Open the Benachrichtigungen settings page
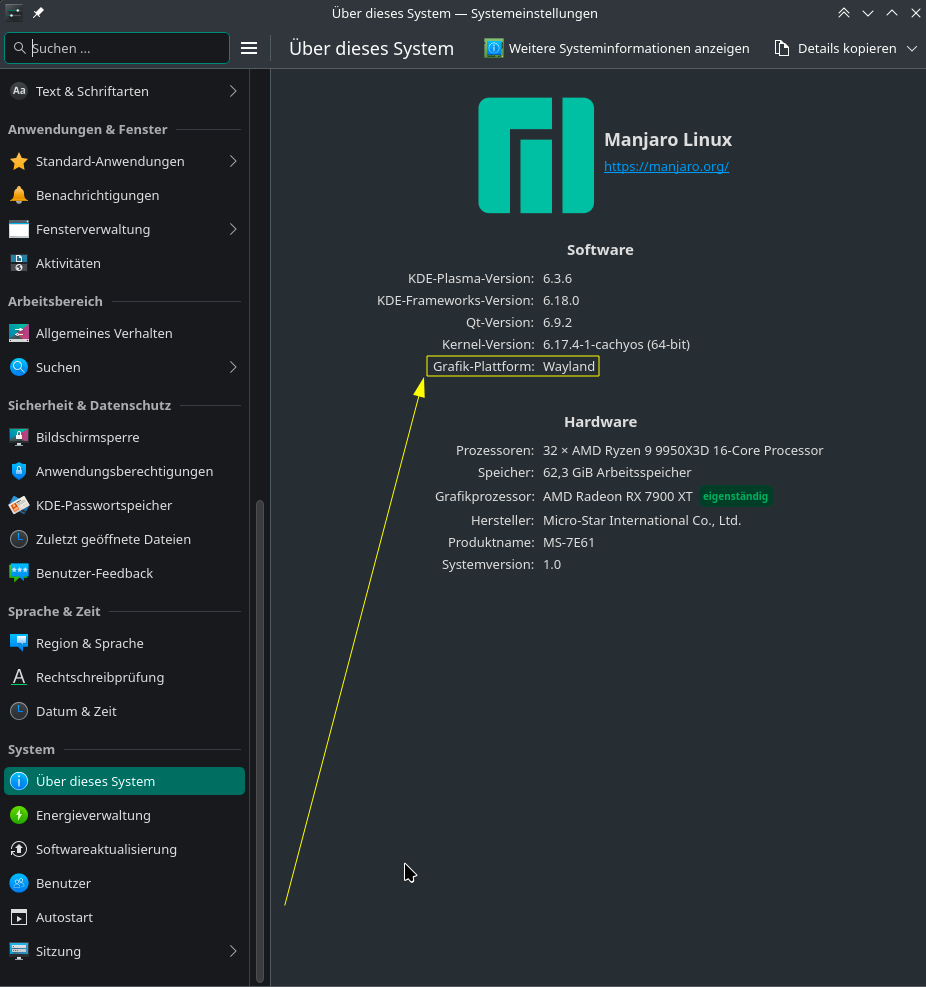This screenshot has width=926, height=987. [124, 195]
